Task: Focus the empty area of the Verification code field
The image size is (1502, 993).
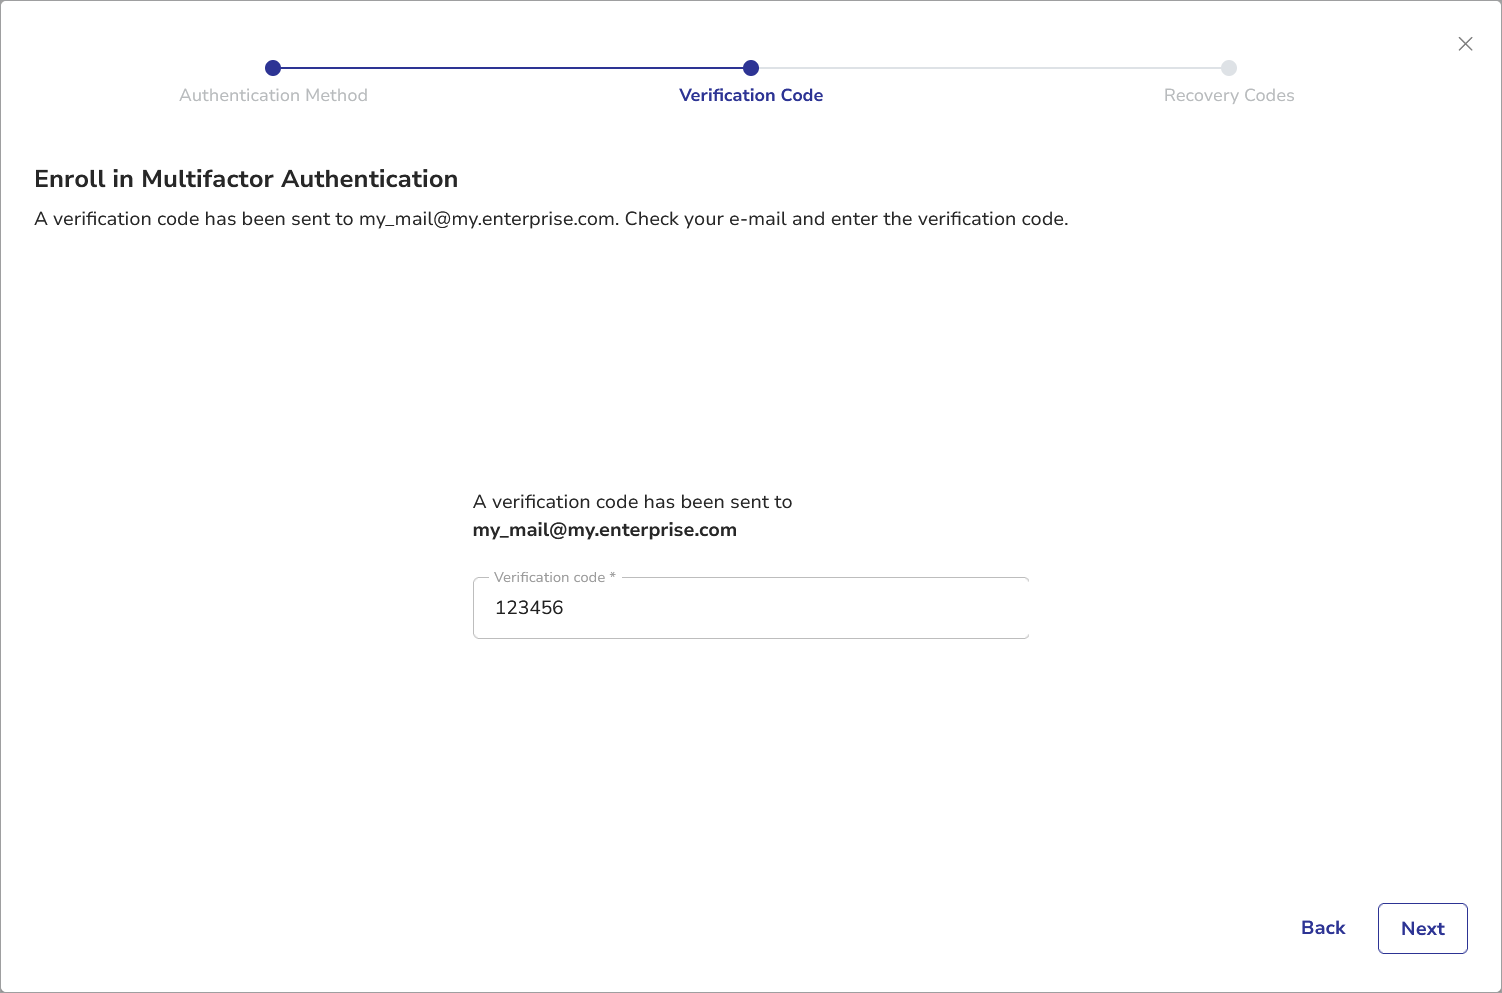Action: pyautogui.click(x=800, y=608)
